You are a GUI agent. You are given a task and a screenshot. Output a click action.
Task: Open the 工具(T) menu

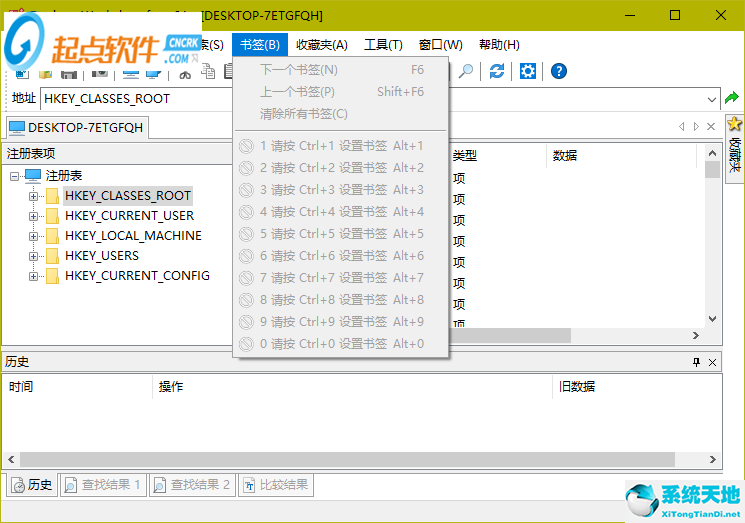(x=383, y=45)
